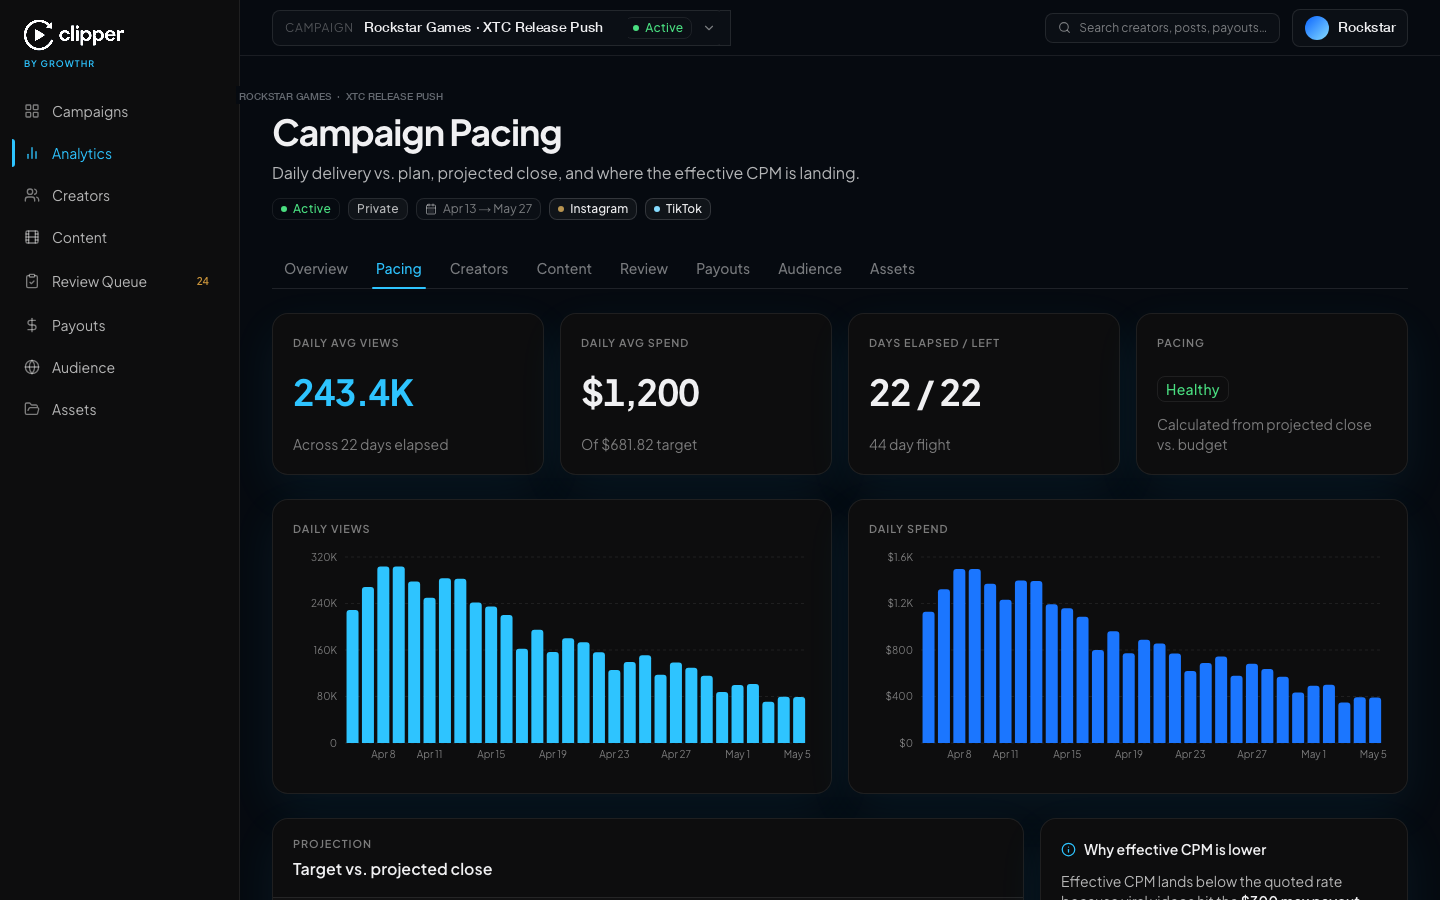Click the $1,200 daily avg spend value

pyautogui.click(x=640, y=393)
